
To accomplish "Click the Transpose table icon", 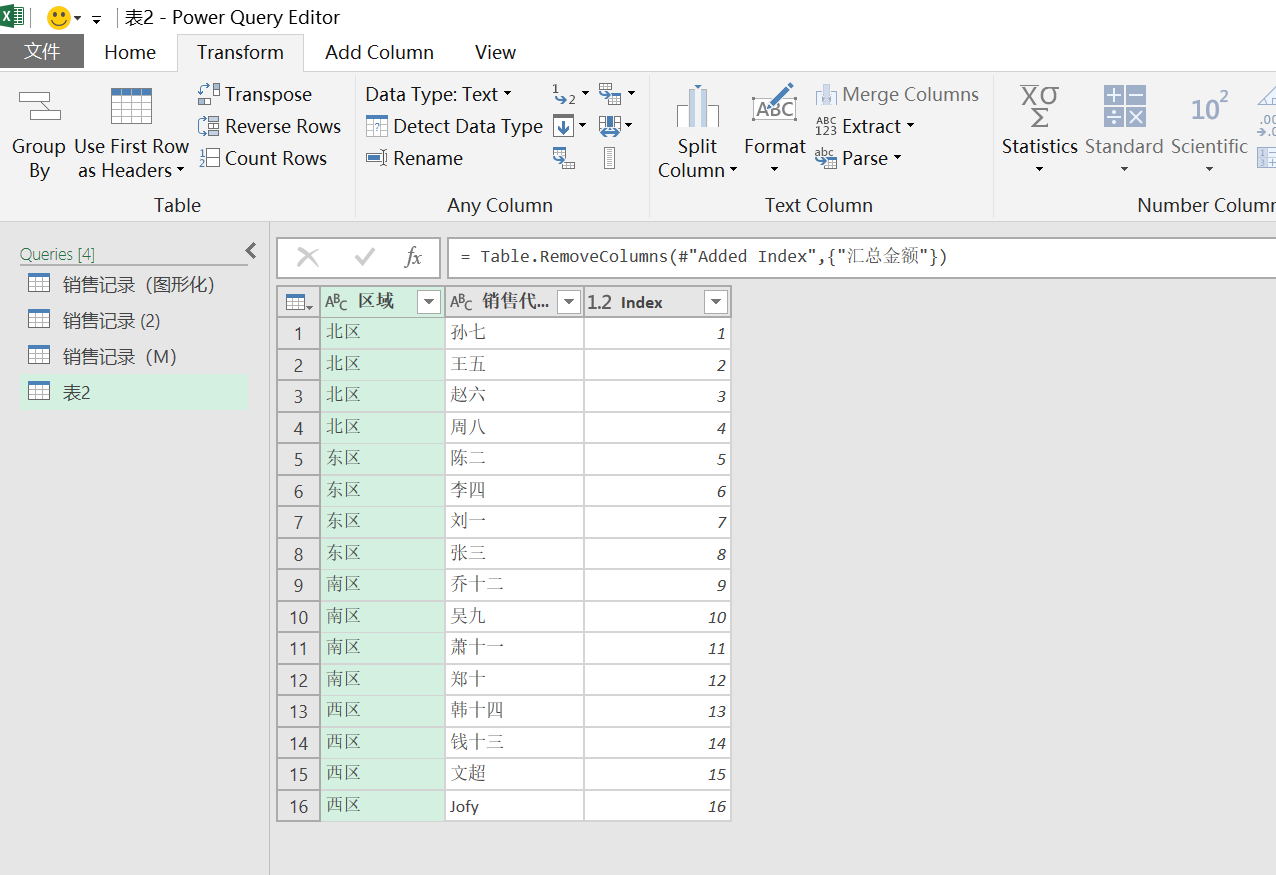I will (x=209, y=94).
